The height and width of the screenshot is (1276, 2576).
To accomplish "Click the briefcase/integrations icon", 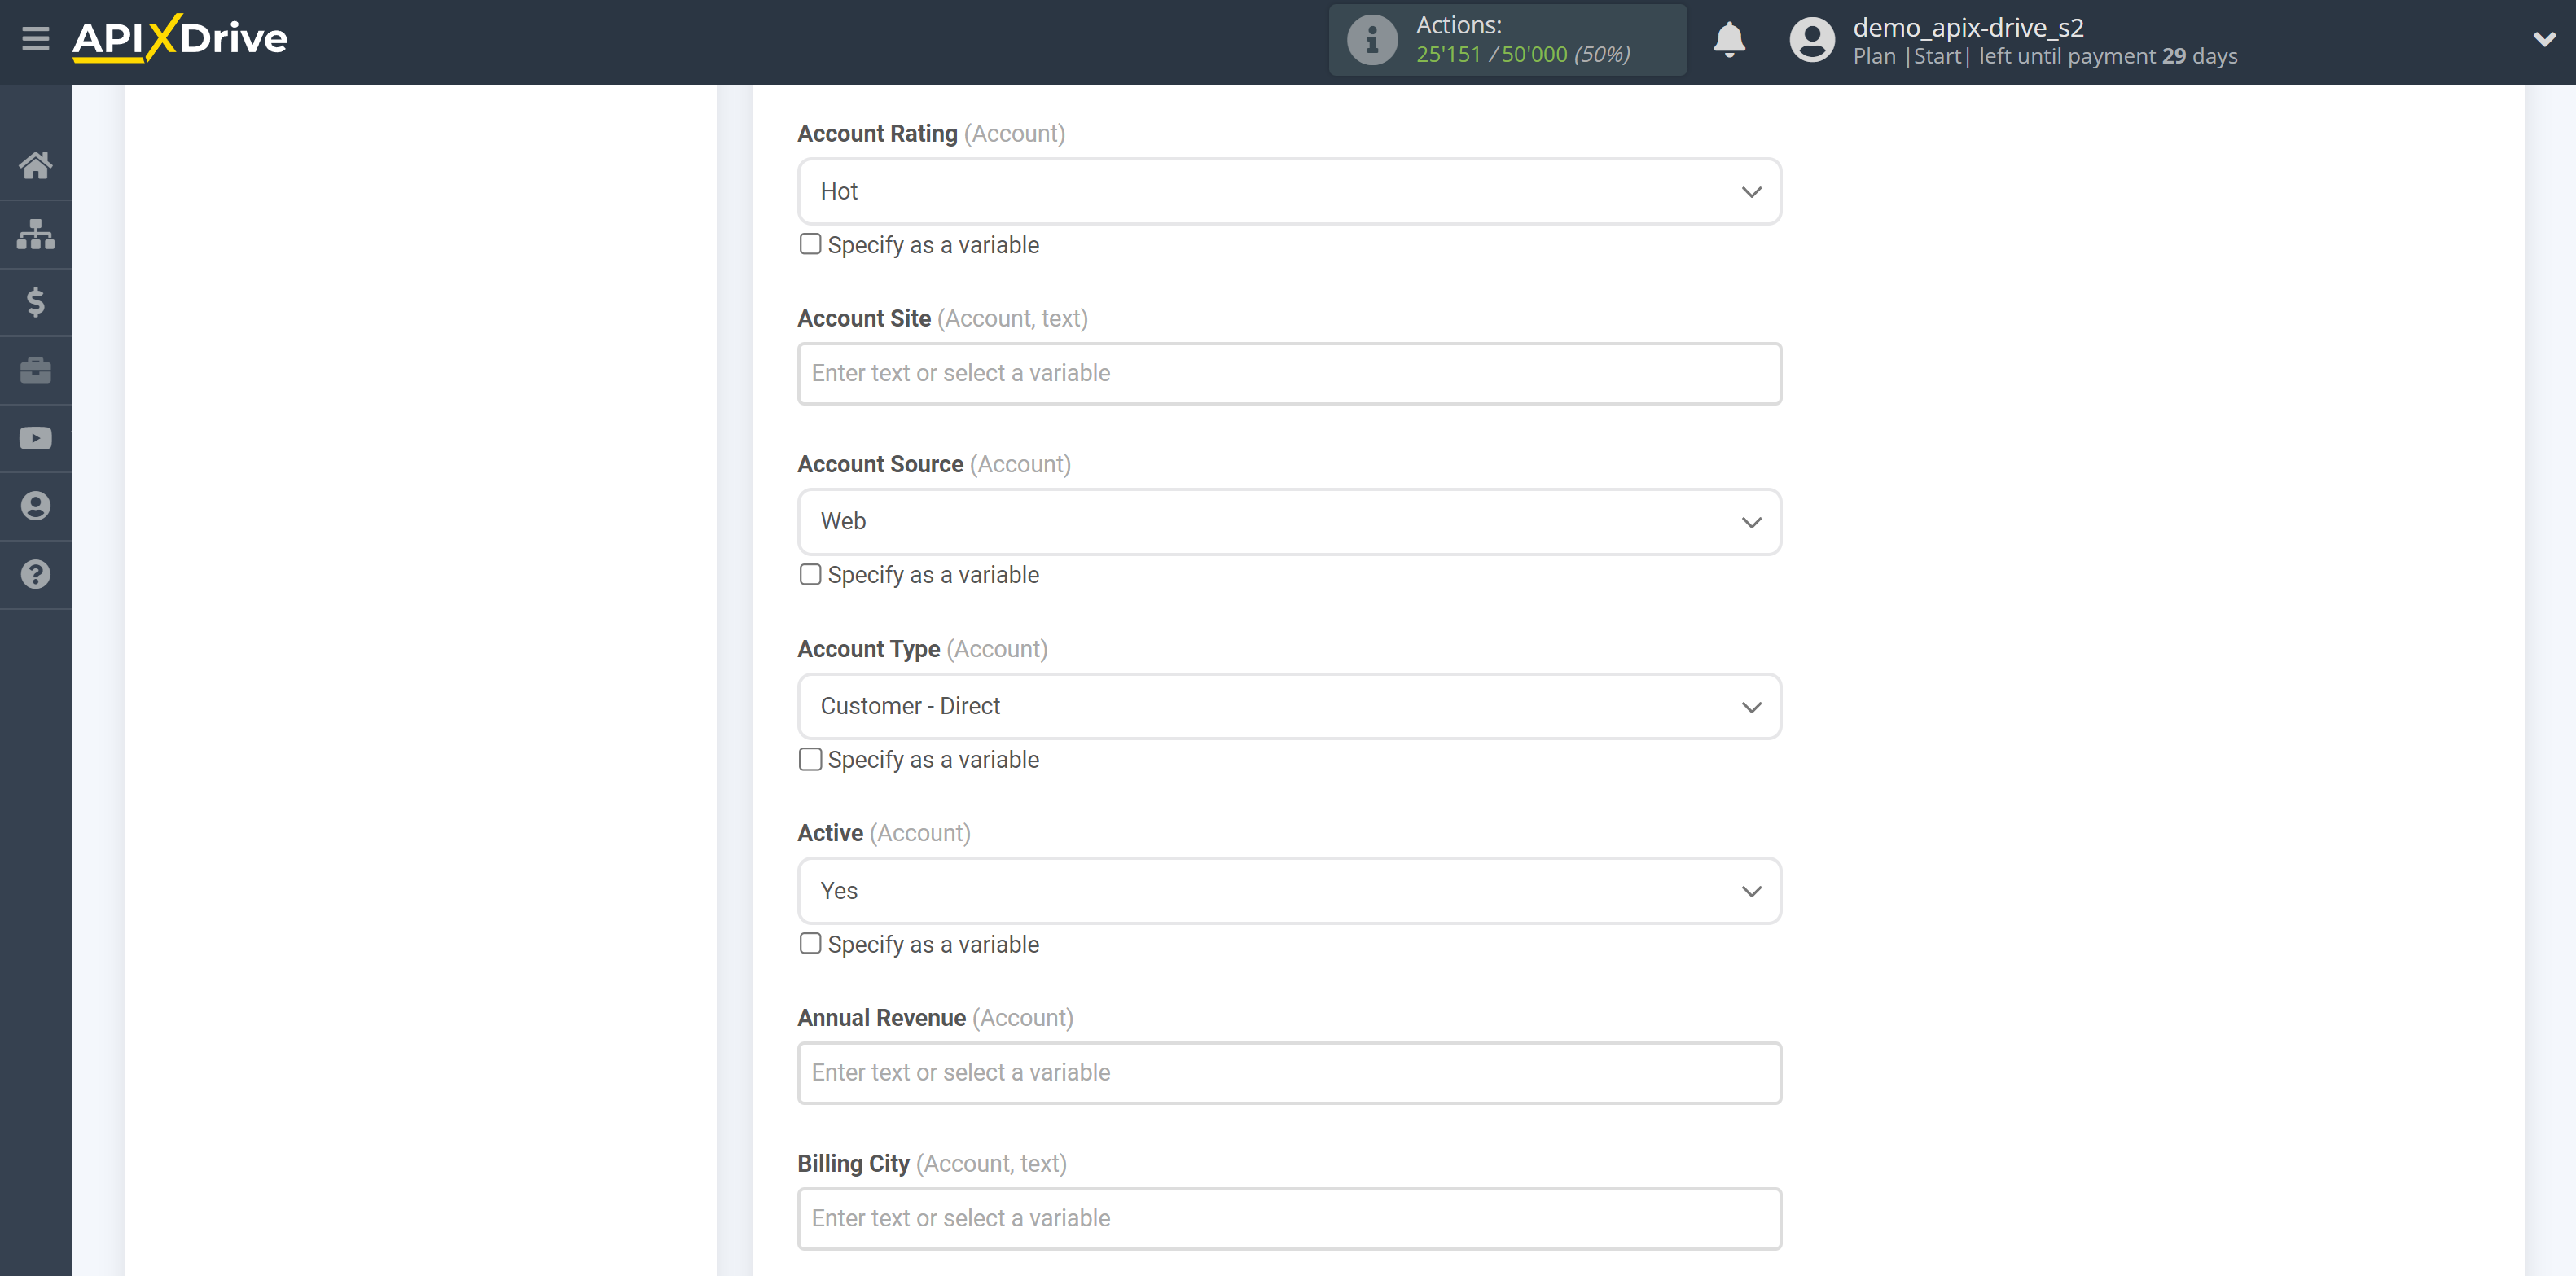I will 34,370.
